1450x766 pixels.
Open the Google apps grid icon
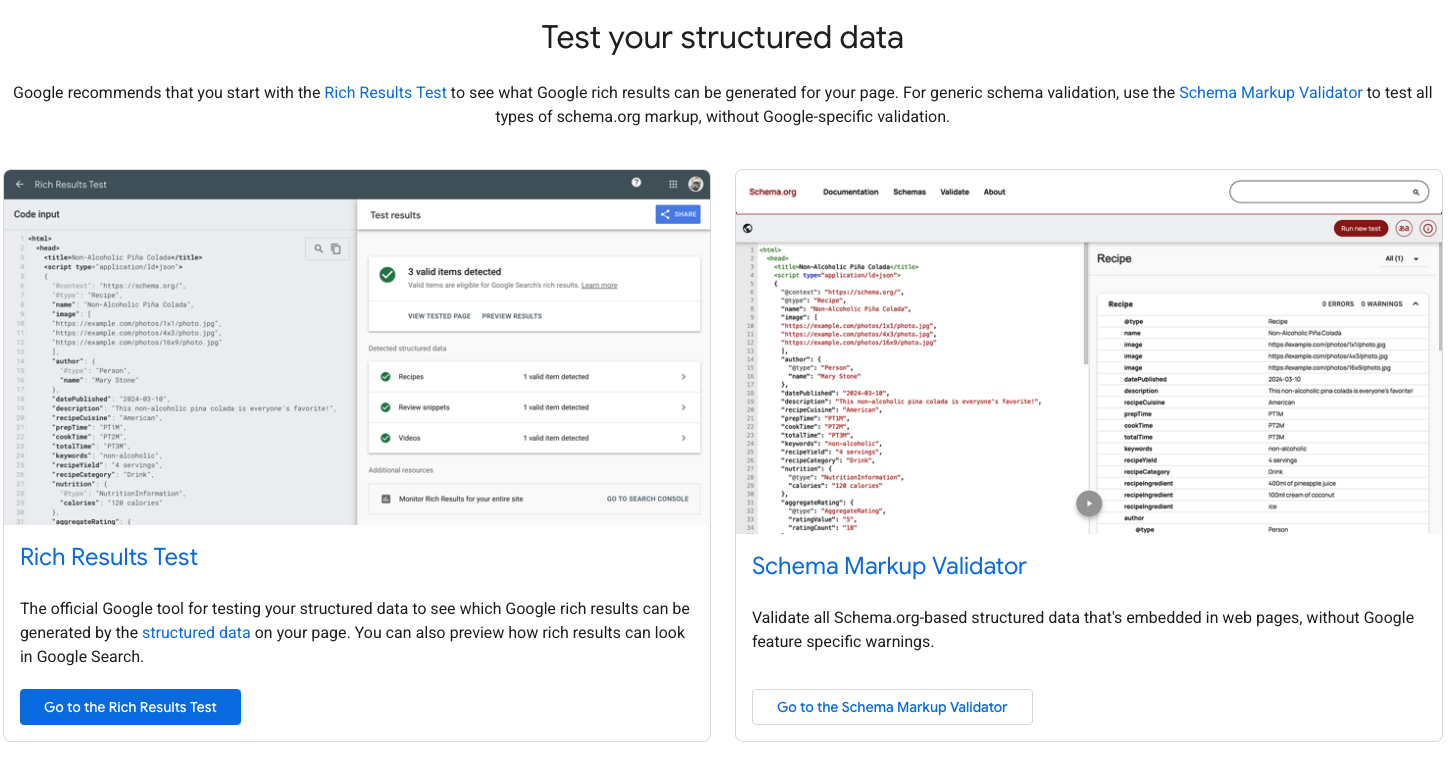(673, 185)
